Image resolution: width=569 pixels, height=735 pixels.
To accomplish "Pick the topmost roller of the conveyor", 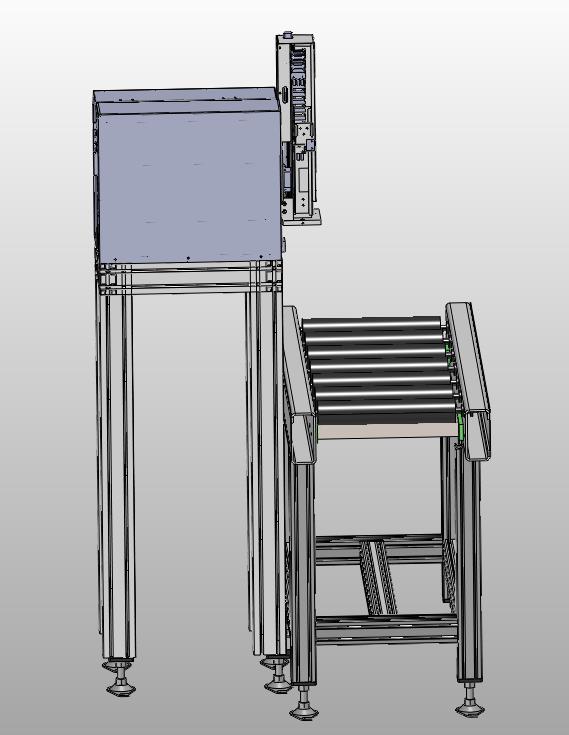I will pyautogui.click(x=372, y=323).
